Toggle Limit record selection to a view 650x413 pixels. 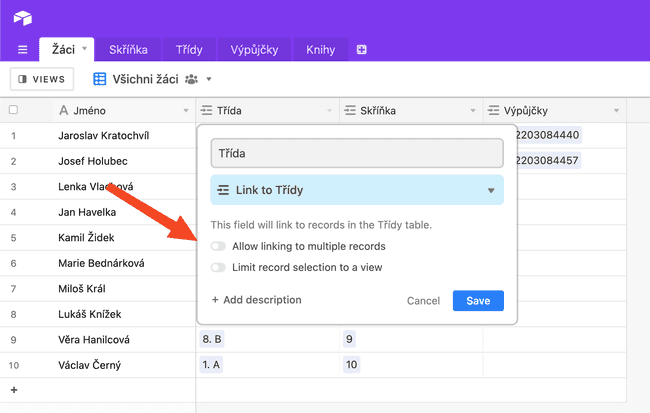pos(218,267)
